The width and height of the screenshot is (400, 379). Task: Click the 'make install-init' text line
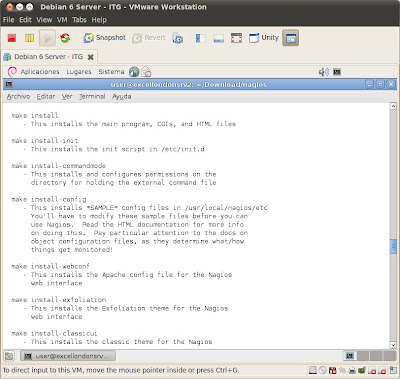(x=45, y=141)
